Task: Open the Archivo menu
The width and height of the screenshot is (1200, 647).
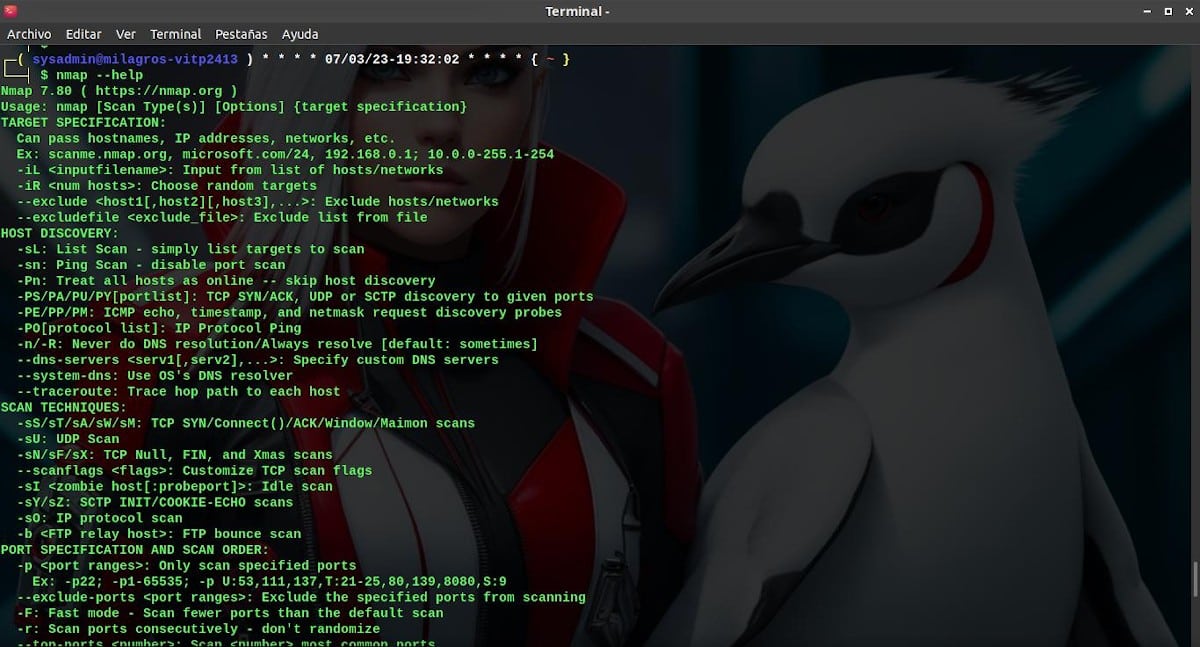Action: [x=29, y=34]
